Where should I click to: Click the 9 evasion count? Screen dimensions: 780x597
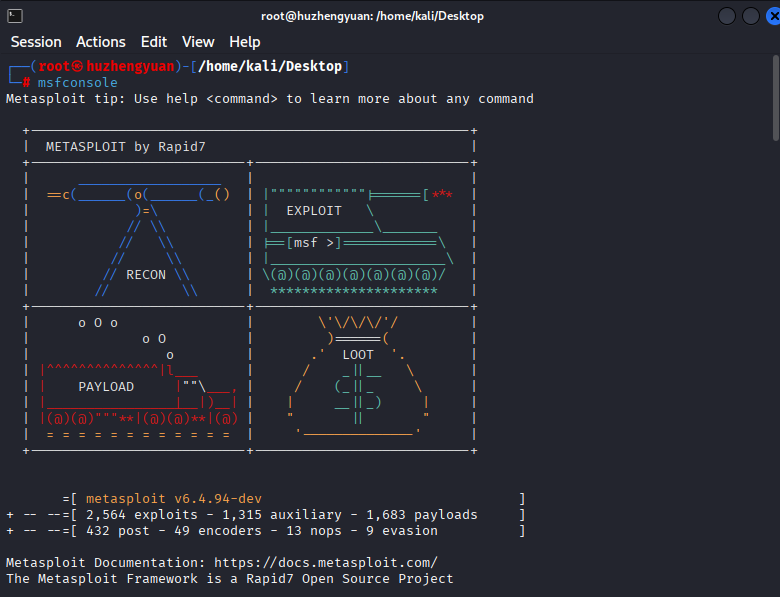click(402, 531)
